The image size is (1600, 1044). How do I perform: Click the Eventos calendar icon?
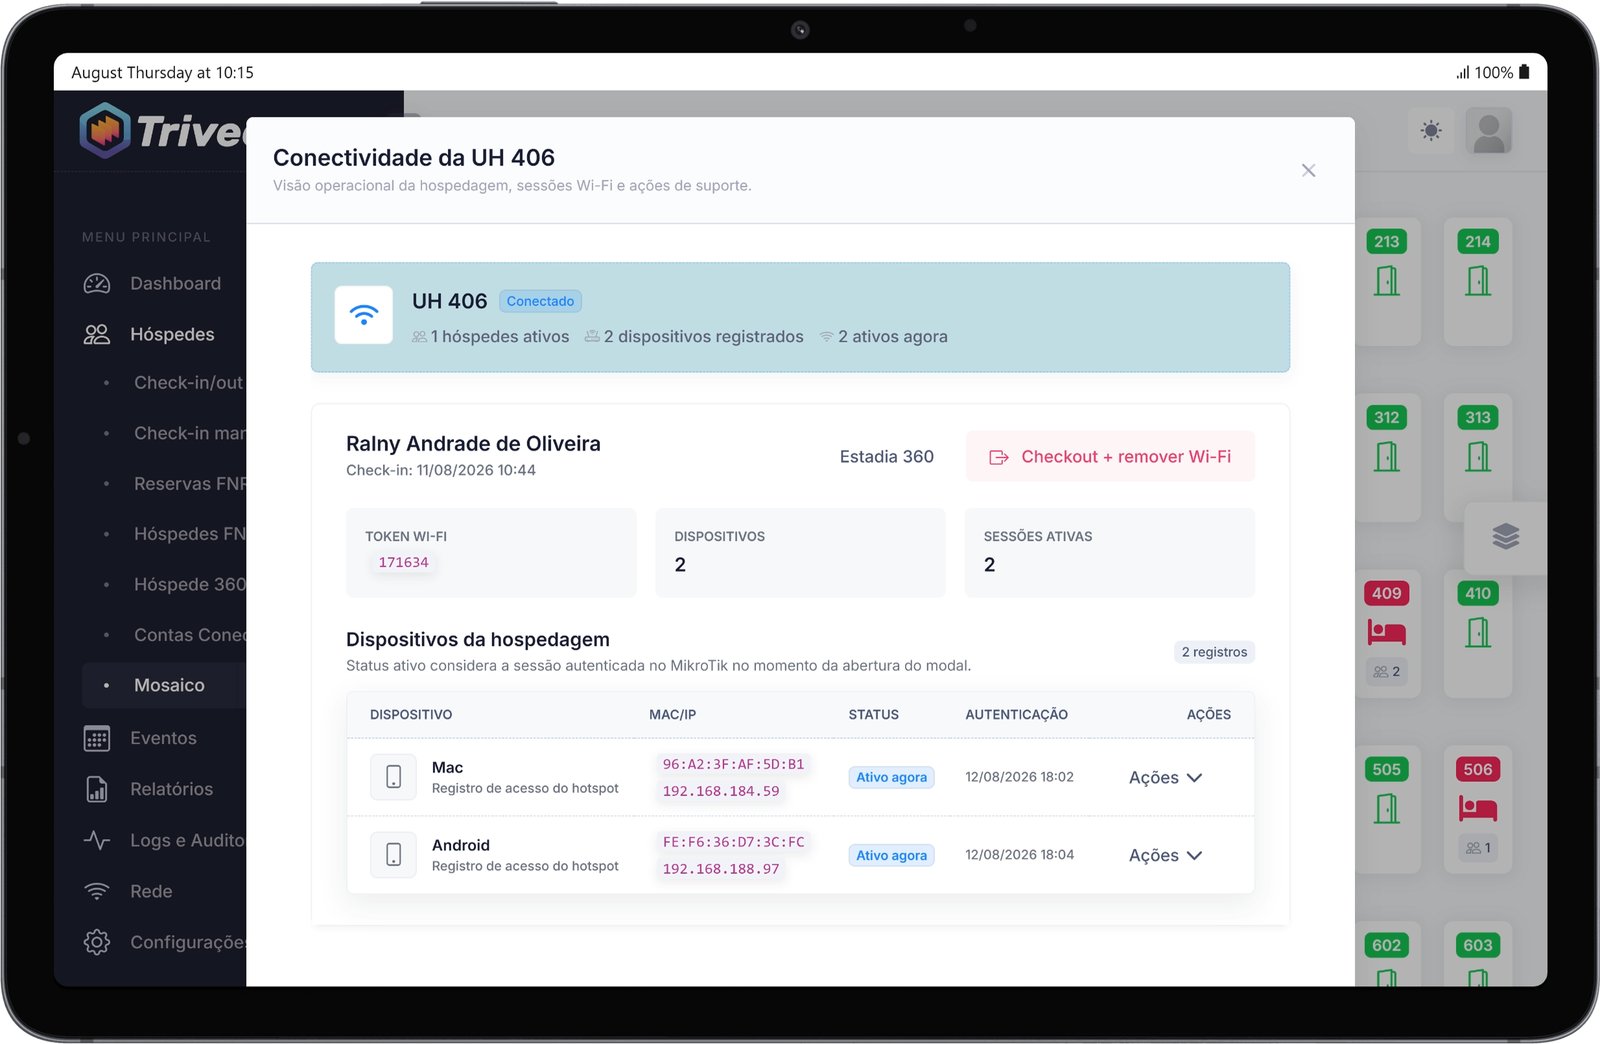[97, 739]
